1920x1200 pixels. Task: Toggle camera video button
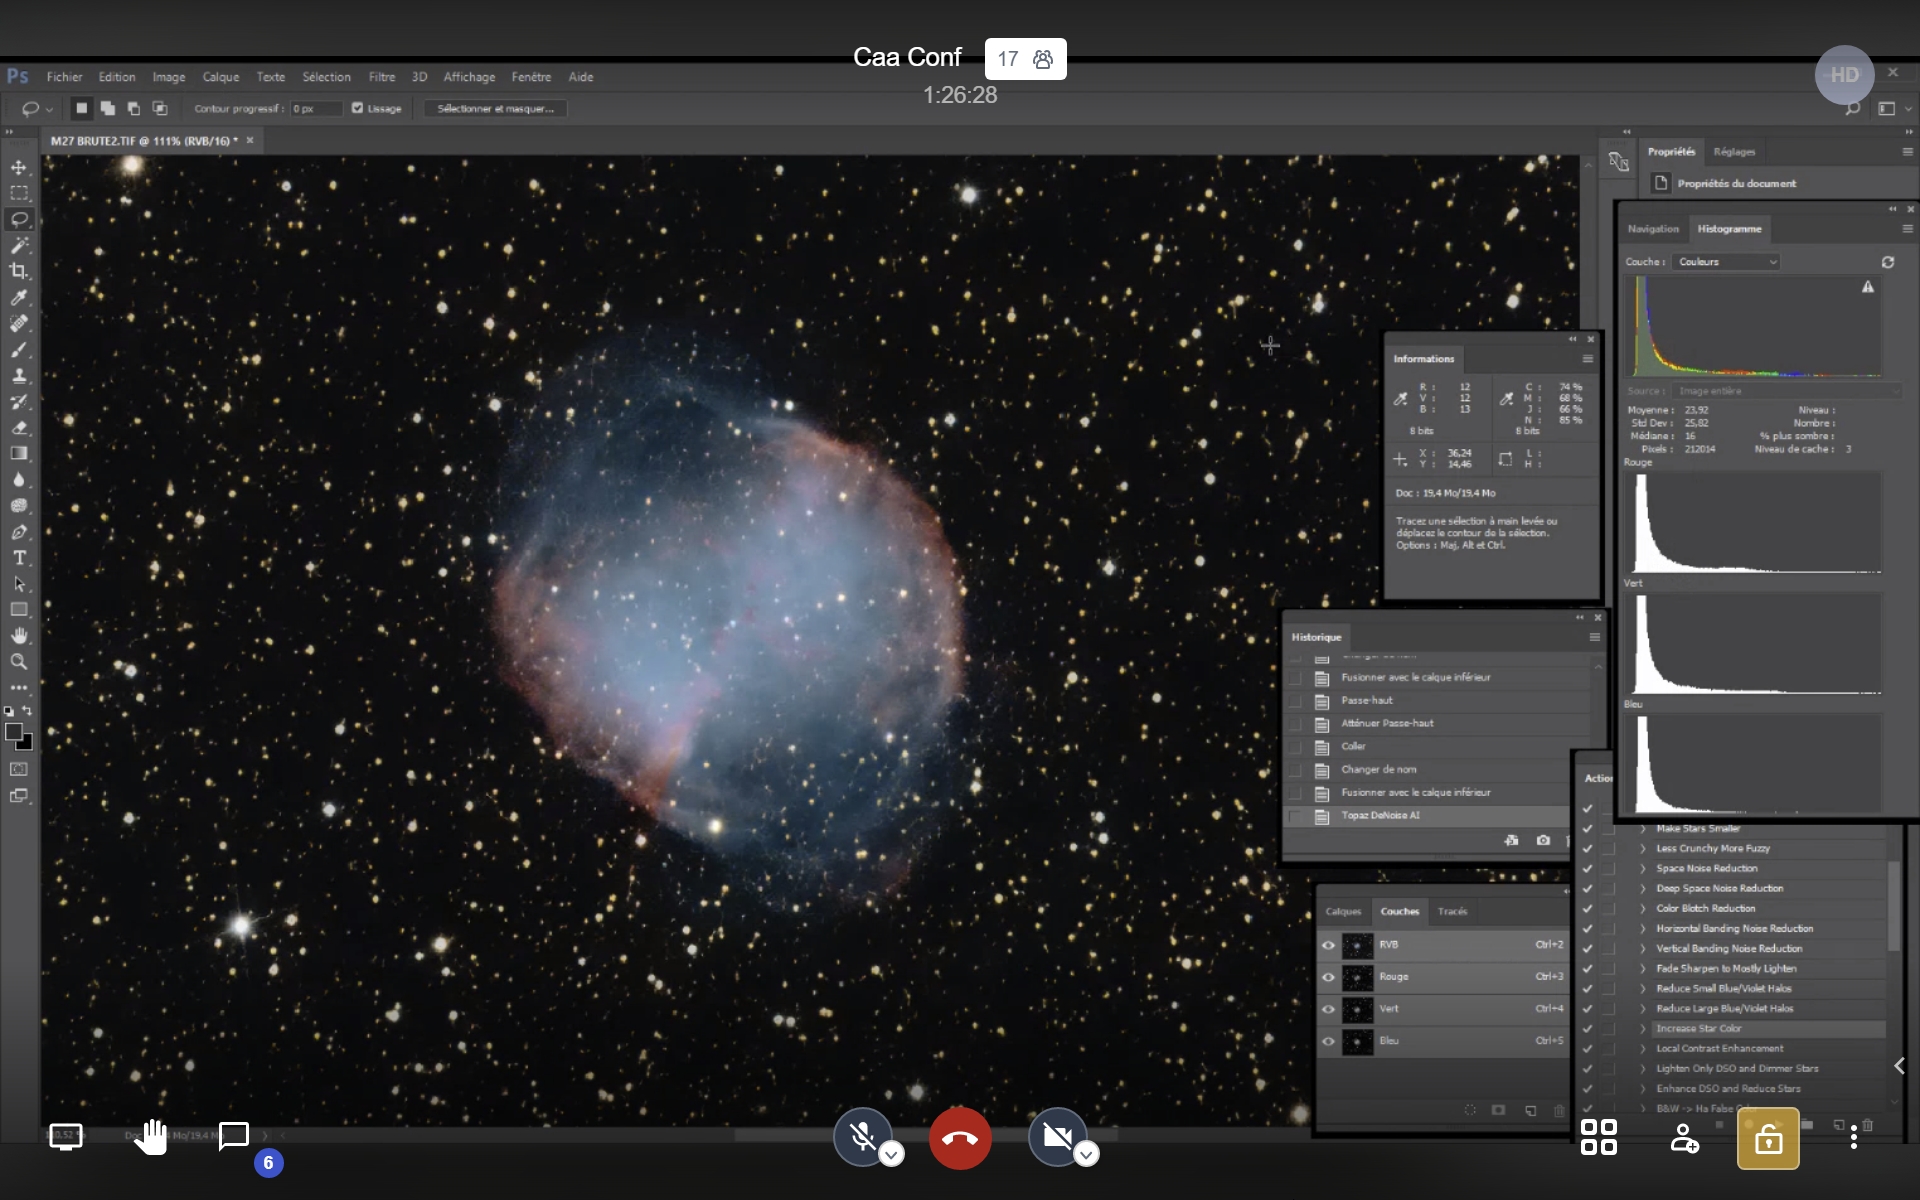[1058, 1138]
